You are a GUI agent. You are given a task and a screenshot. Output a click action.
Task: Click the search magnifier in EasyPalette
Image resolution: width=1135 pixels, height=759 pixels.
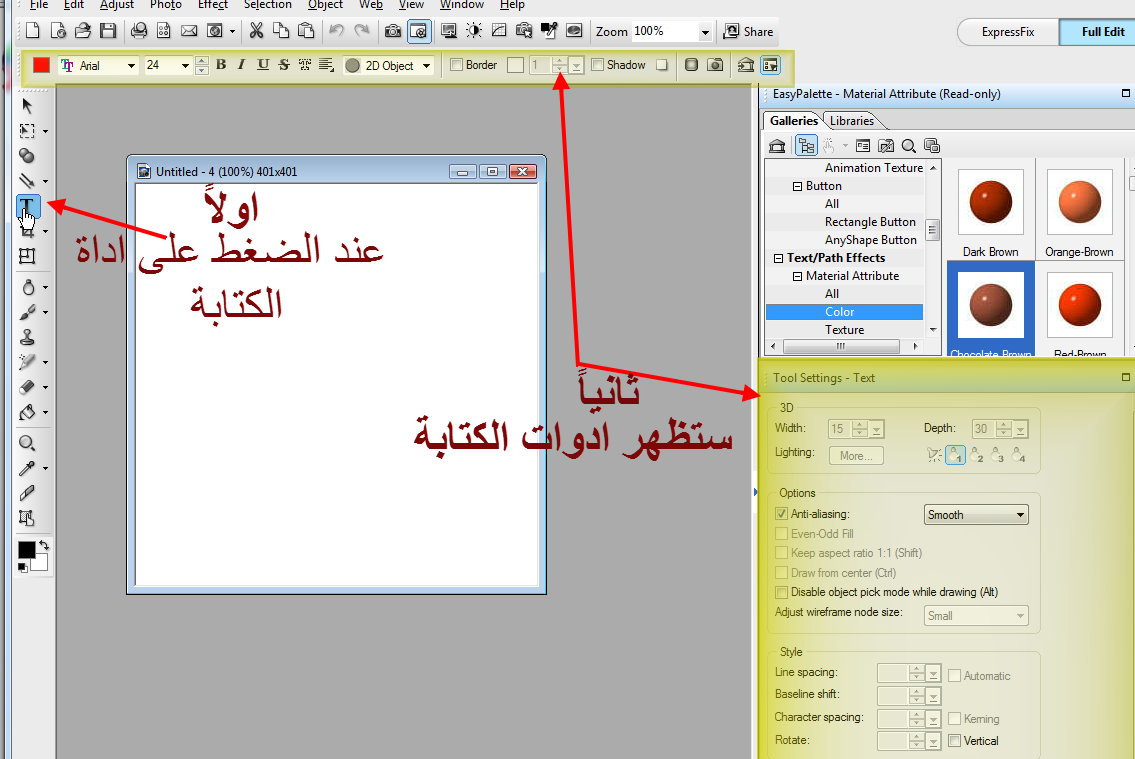pos(908,146)
